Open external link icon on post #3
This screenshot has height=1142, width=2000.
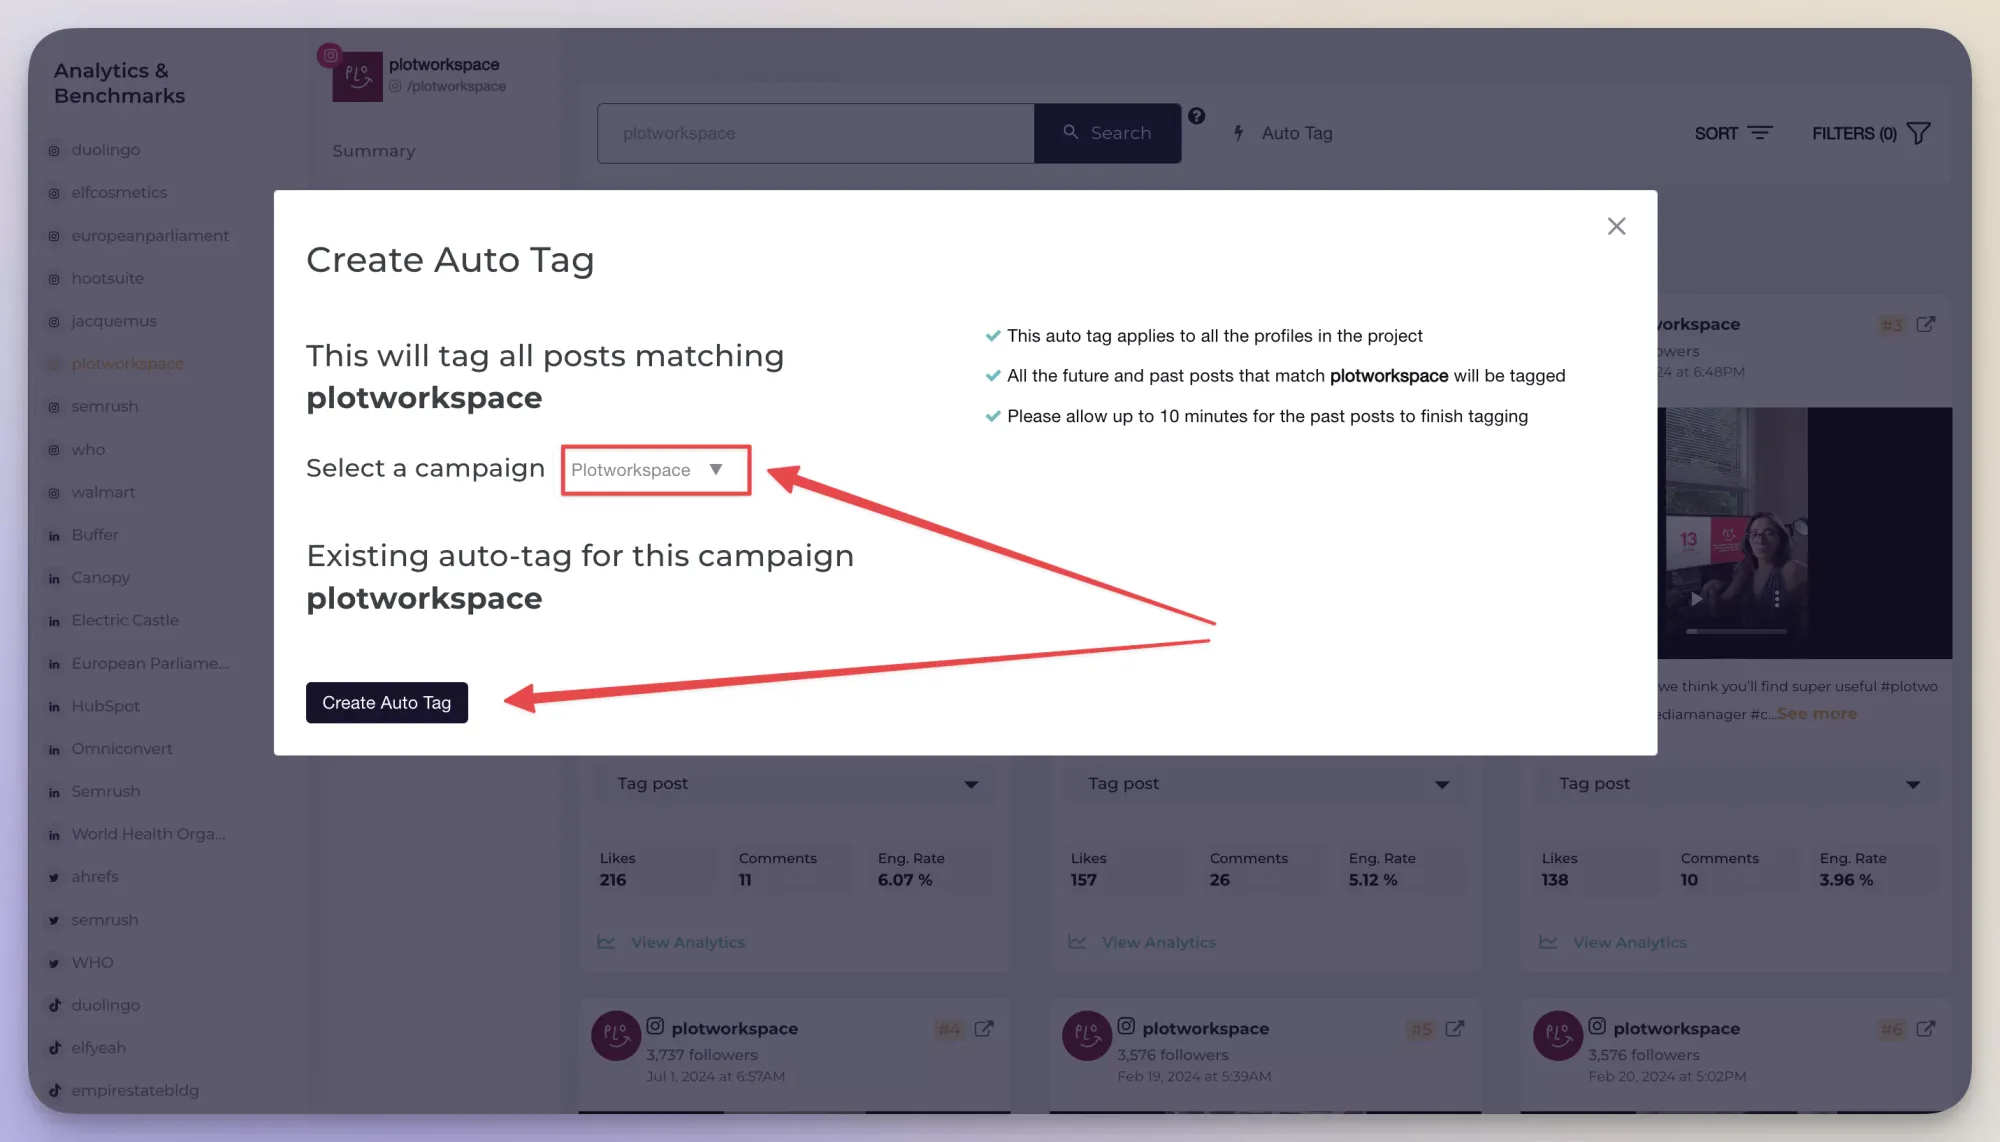1926,325
